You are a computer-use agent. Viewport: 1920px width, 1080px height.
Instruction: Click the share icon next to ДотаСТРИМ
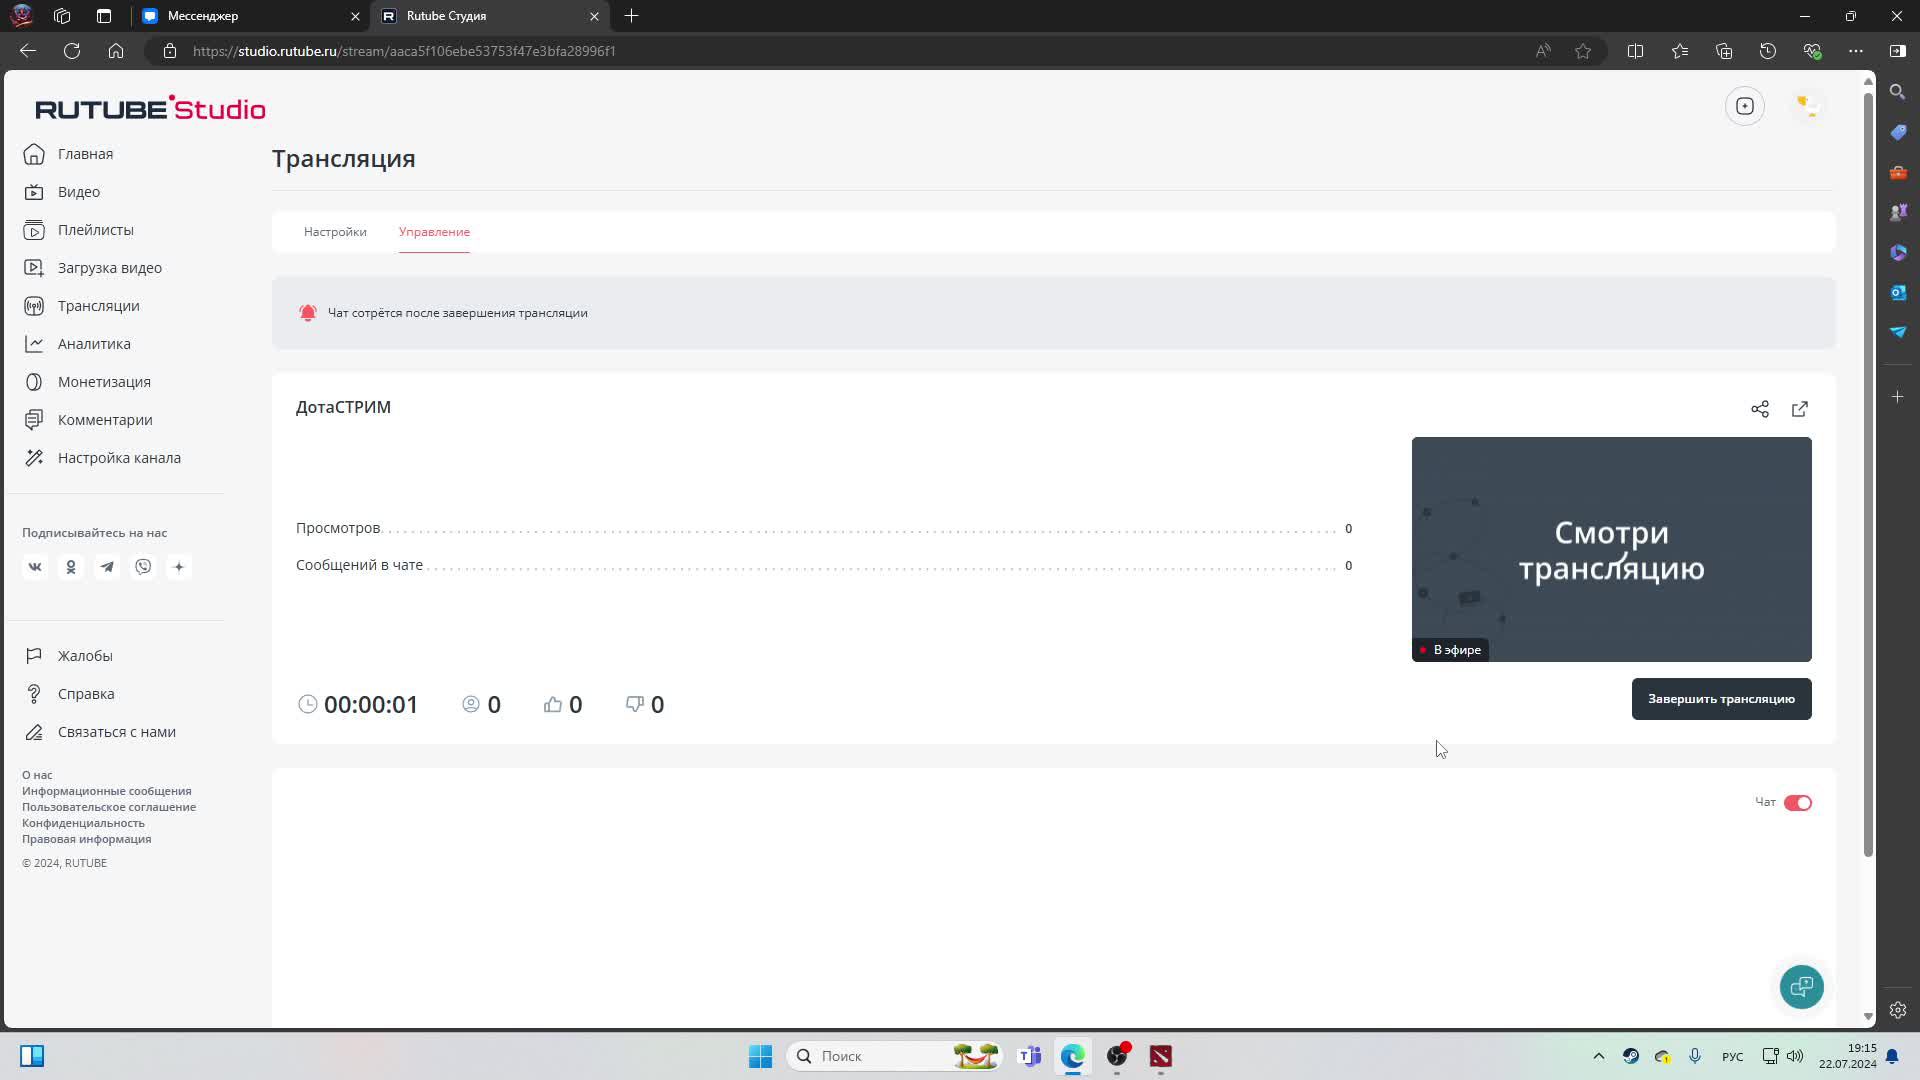(x=1760, y=409)
